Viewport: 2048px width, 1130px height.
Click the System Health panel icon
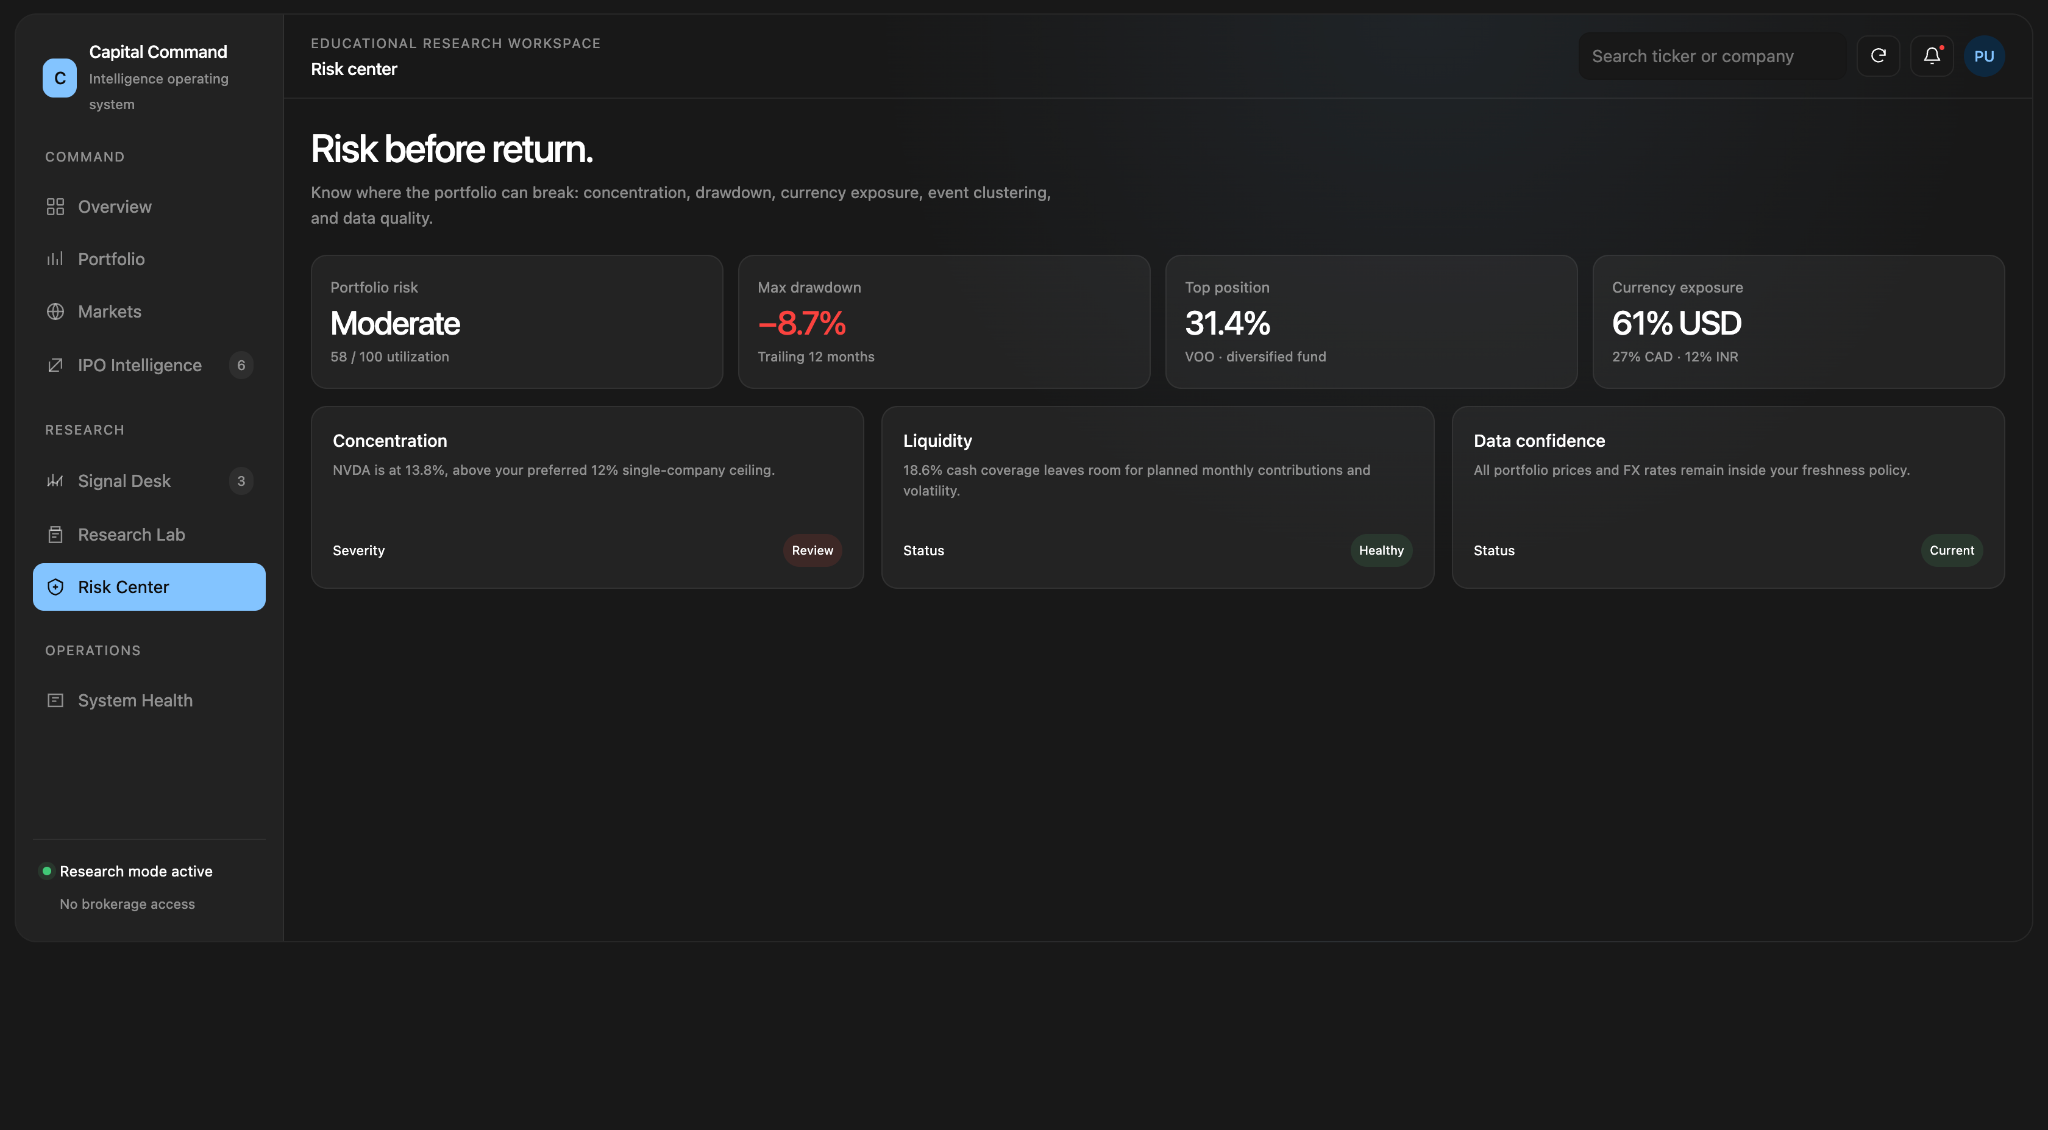point(55,701)
